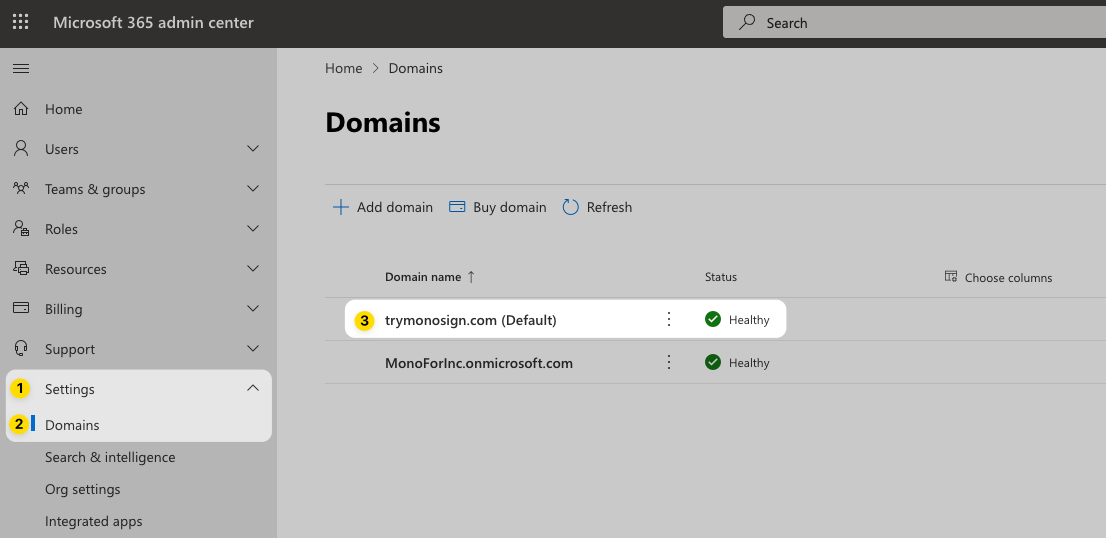Click the green Healthy checkmark for MonoForInc.onmicrosoft.com
This screenshot has height=538, width=1106.
[x=713, y=362]
